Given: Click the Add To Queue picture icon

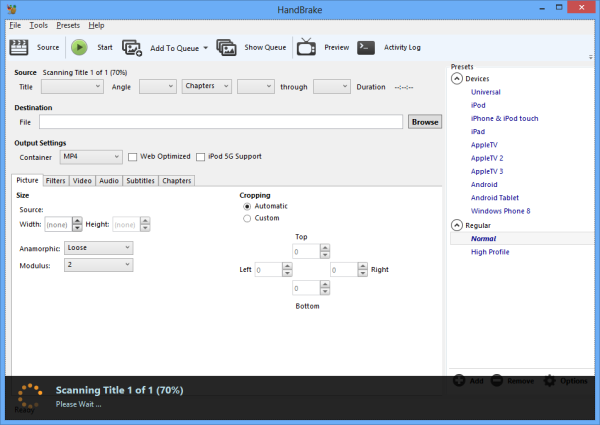Looking at the screenshot, I should [132, 48].
